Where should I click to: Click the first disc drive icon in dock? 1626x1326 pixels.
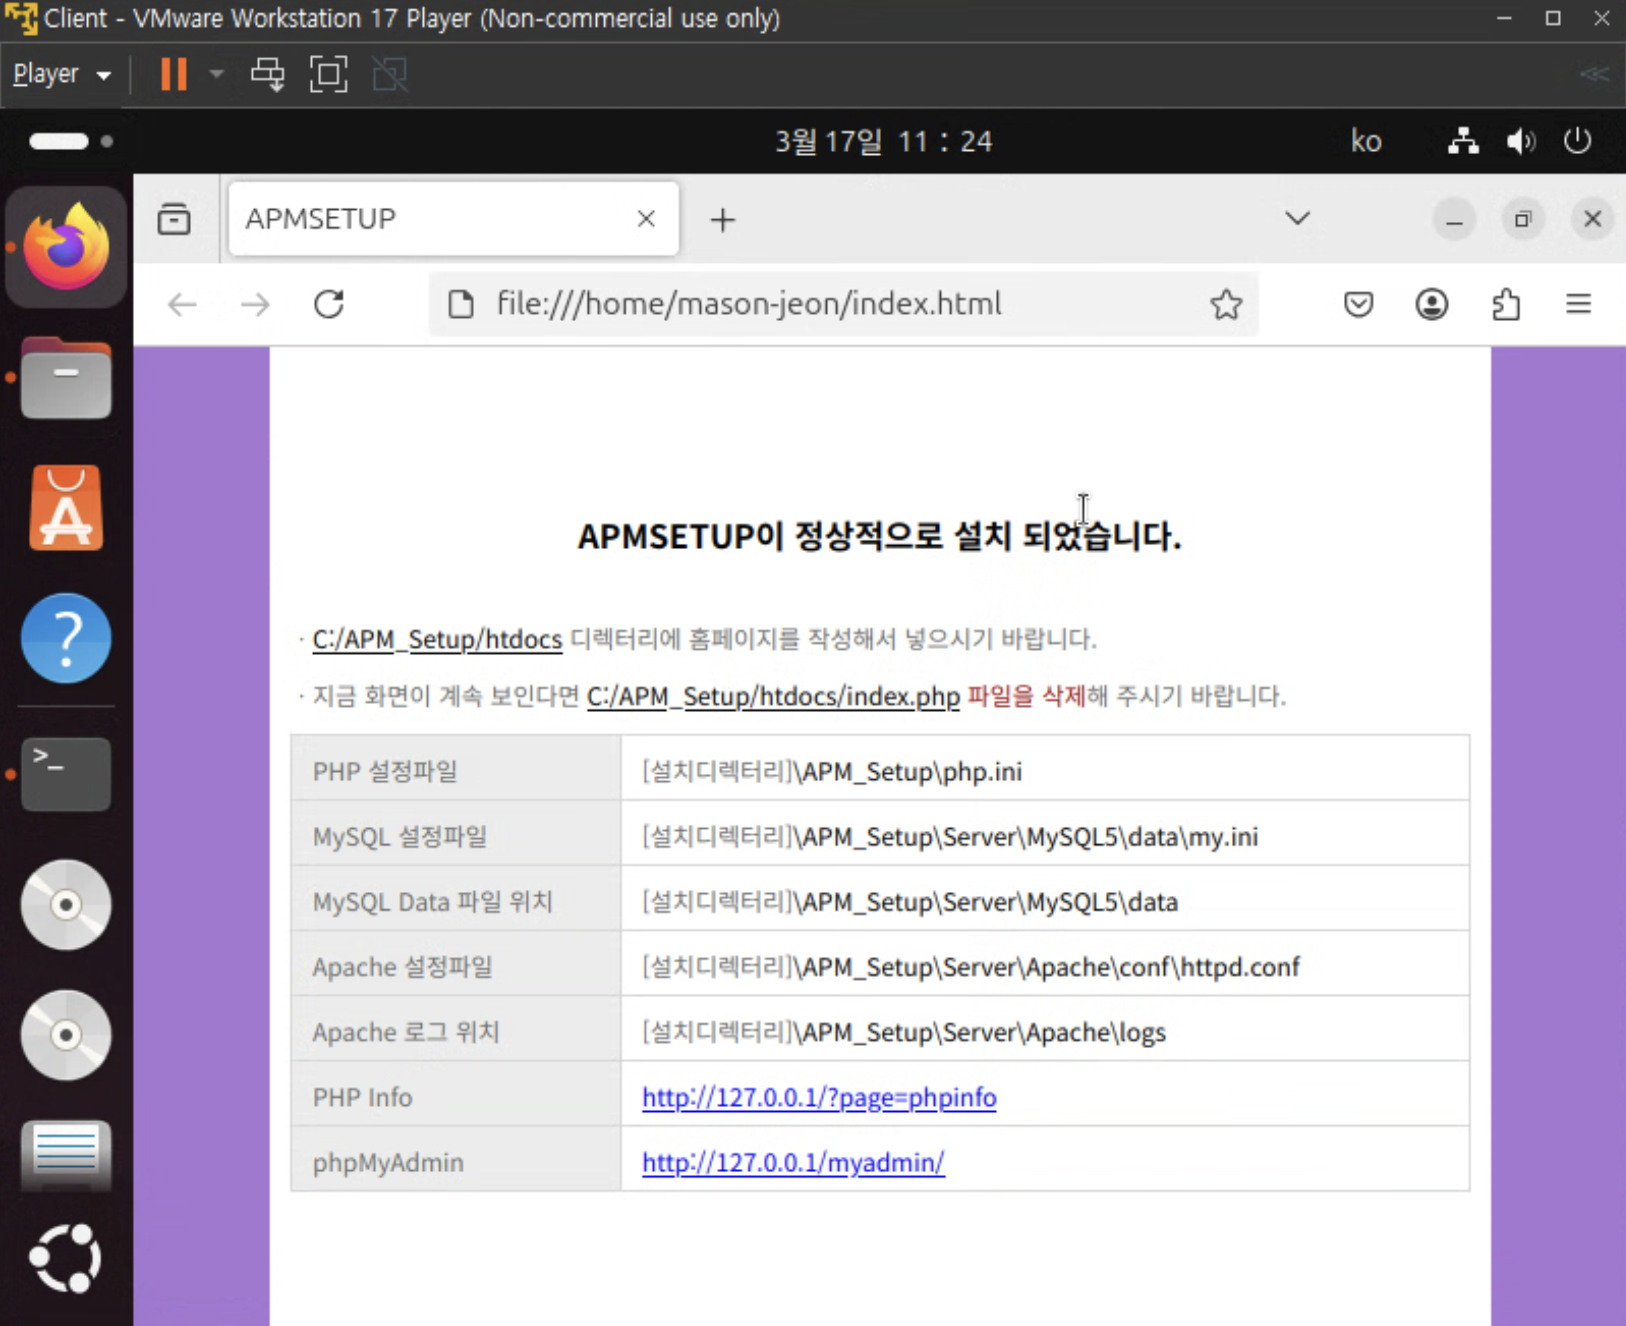point(66,905)
